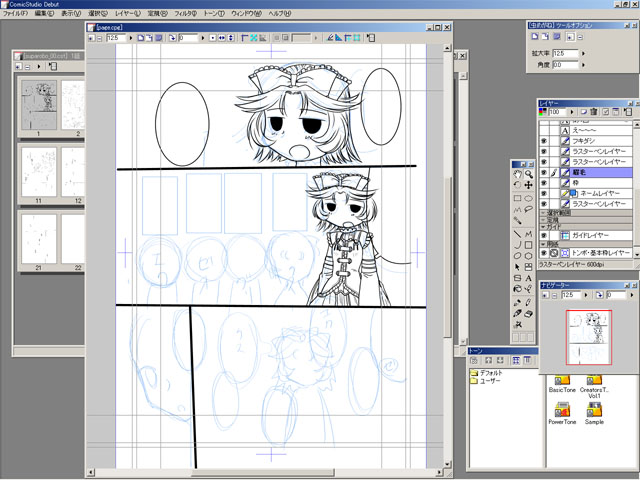
Task: Hide トンボ・基本枠レイヤー via eye icon
Action: point(544,253)
